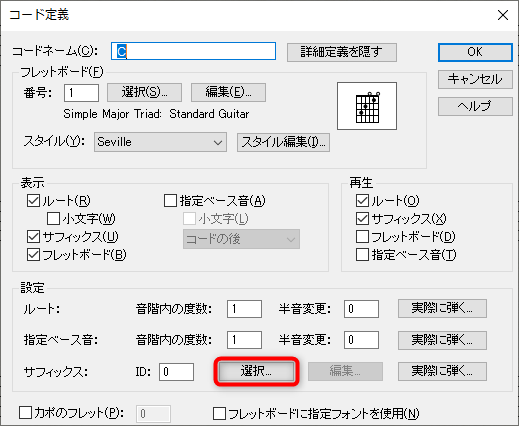Click the フレットボード 番号 field
Viewport: 519px width, 426px height.
click(81, 92)
